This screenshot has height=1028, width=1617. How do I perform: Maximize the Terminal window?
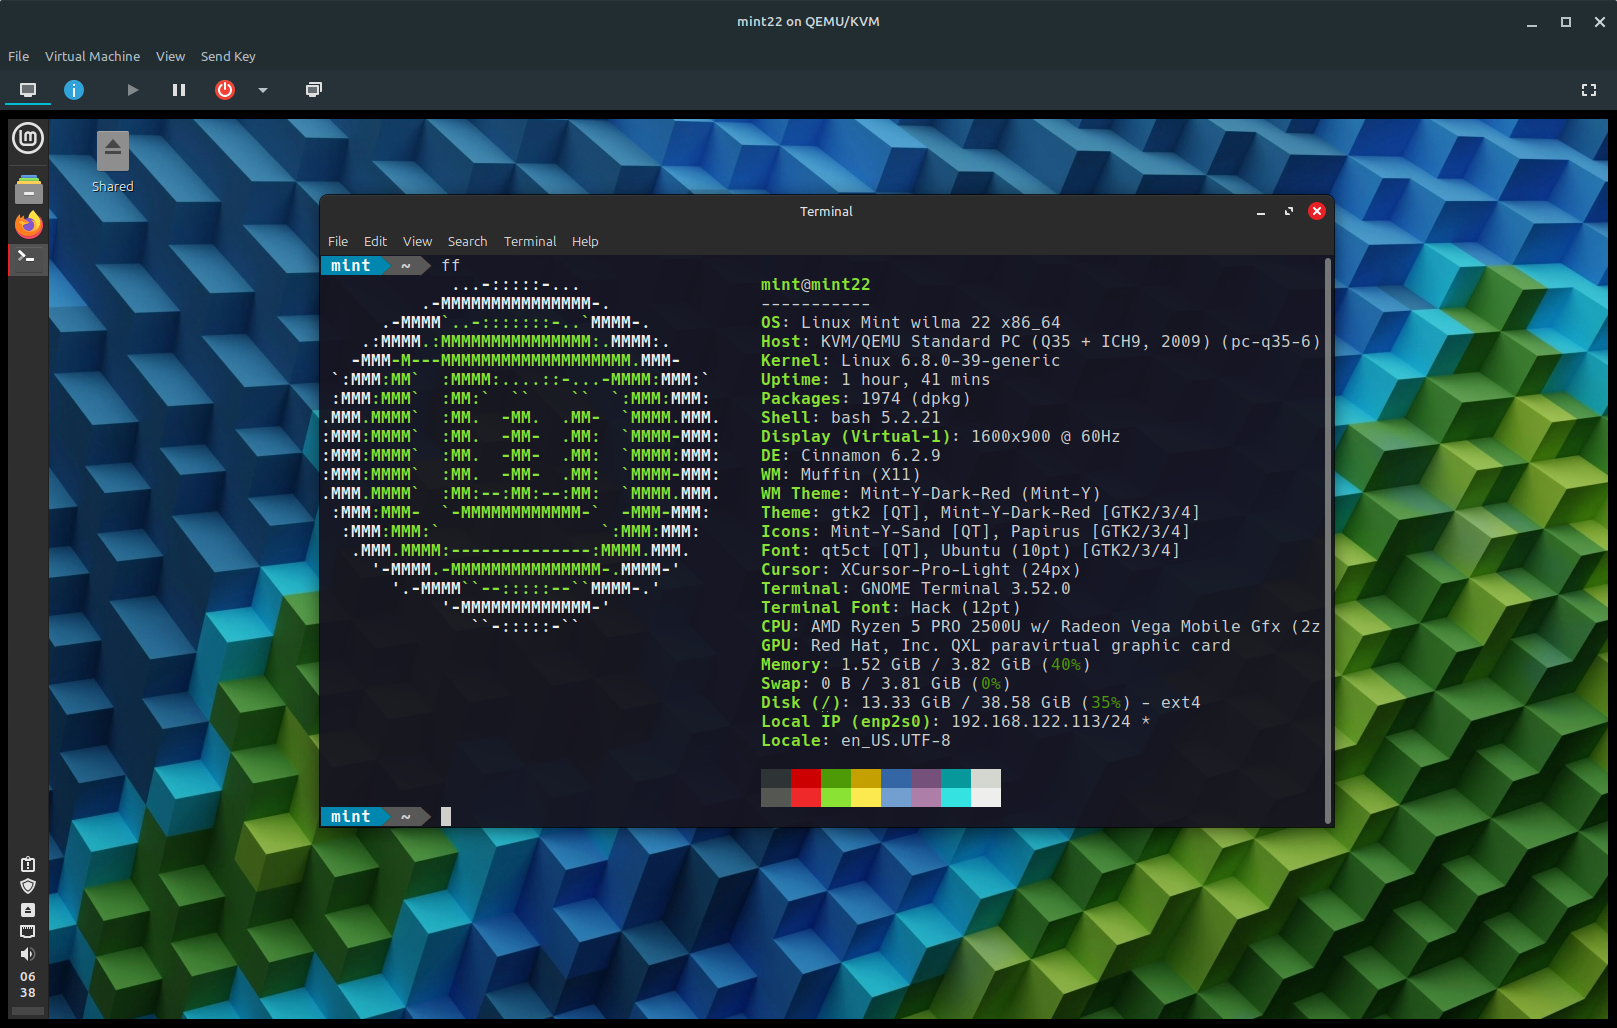click(1289, 211)
